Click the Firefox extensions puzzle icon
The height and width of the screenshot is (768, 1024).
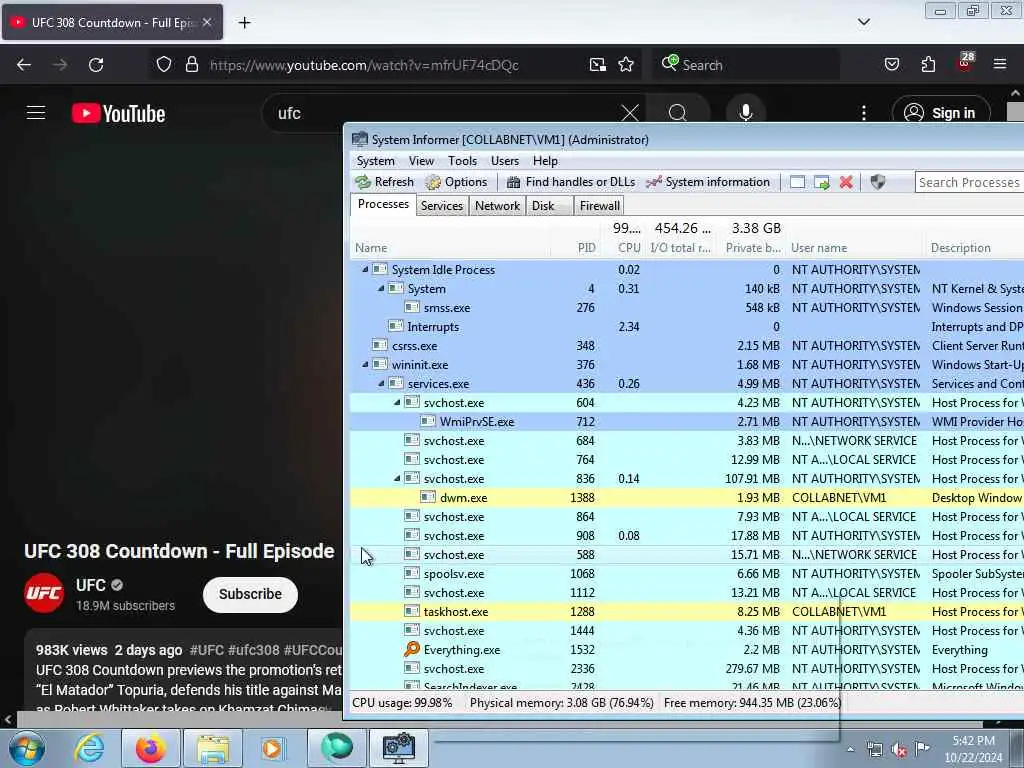[928, 64]
